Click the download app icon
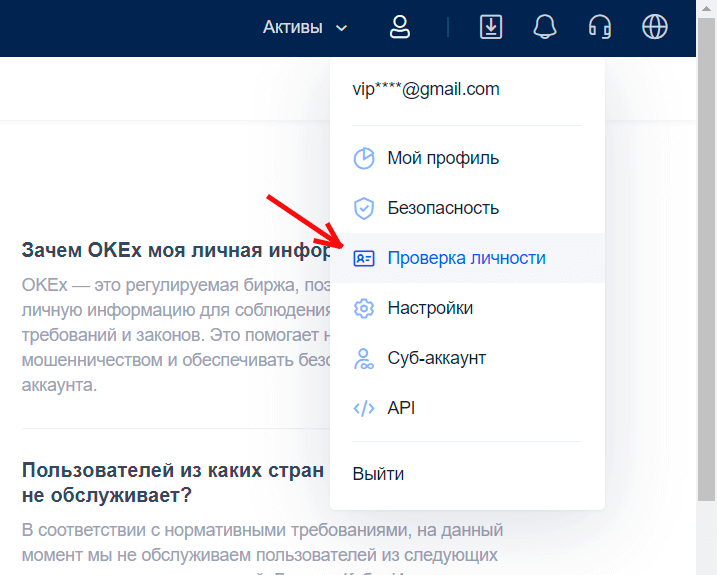This screenshot has width=717, height=575. click(x=491, y=27)
